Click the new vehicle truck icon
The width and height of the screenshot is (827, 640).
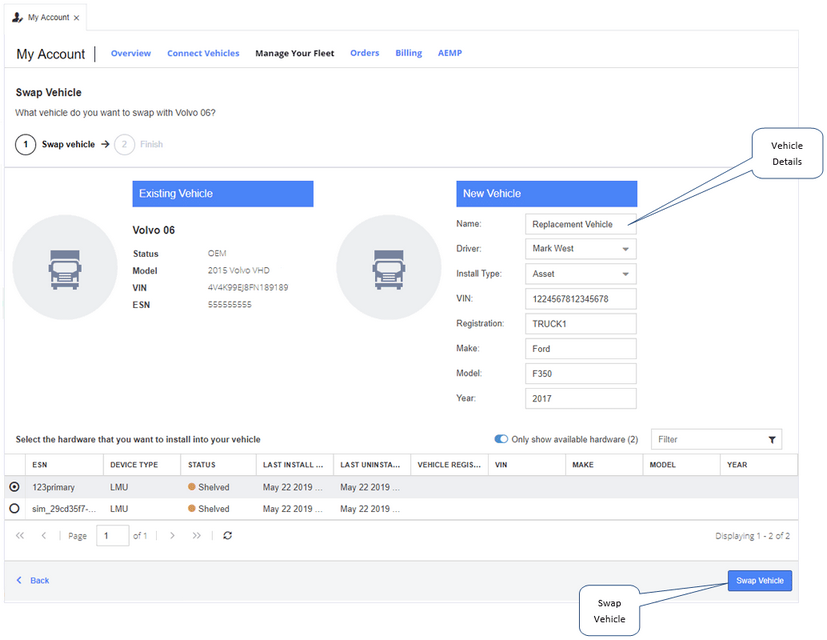(x=389, y=270)
